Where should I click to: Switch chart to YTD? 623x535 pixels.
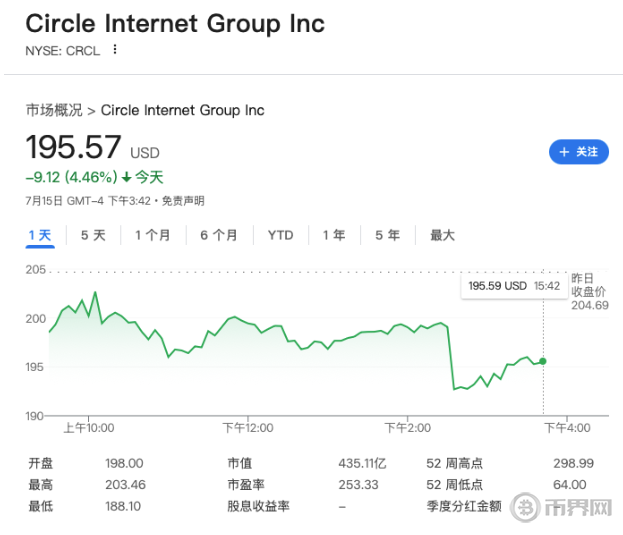point(281,235)
